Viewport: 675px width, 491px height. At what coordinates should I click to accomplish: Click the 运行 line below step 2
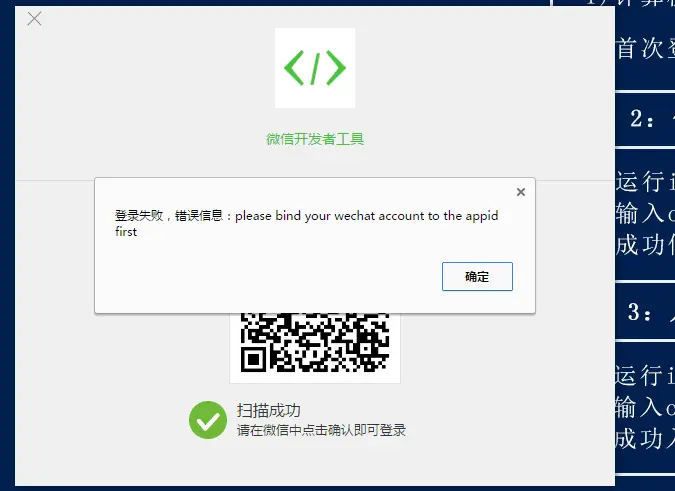[x=645, y=181]
